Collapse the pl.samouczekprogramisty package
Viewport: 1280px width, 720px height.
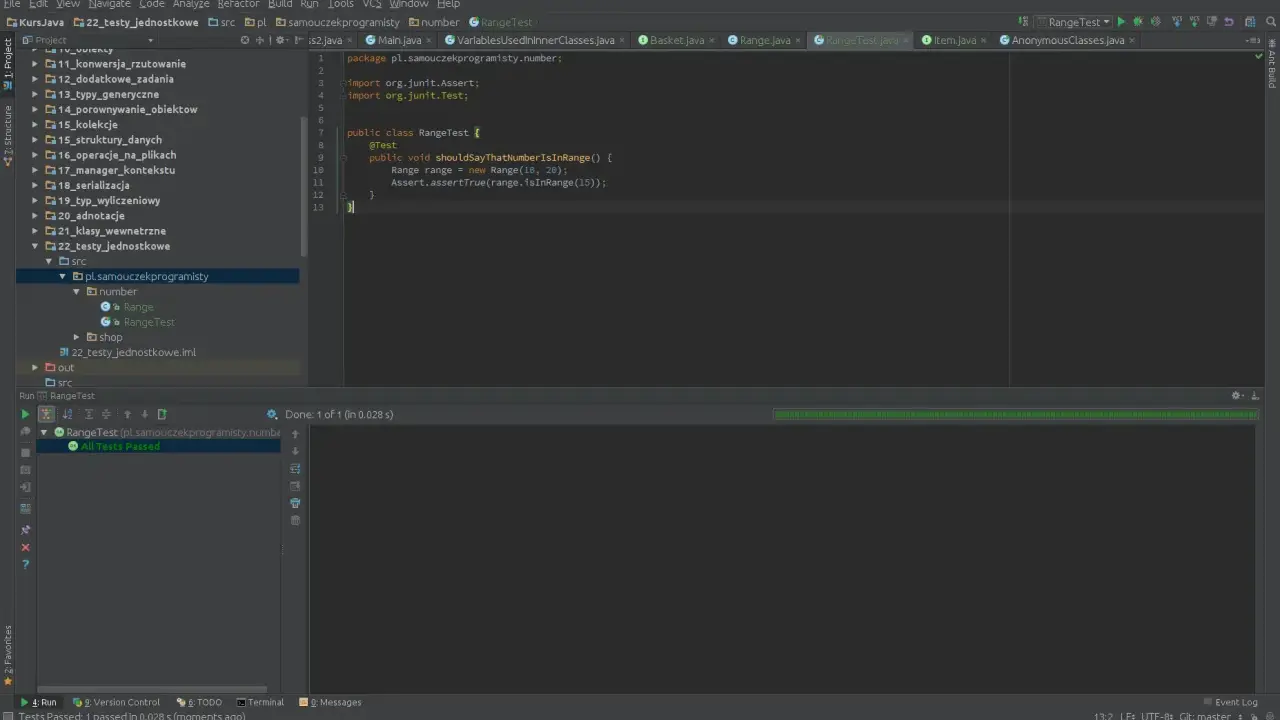(x=62, y=276)
